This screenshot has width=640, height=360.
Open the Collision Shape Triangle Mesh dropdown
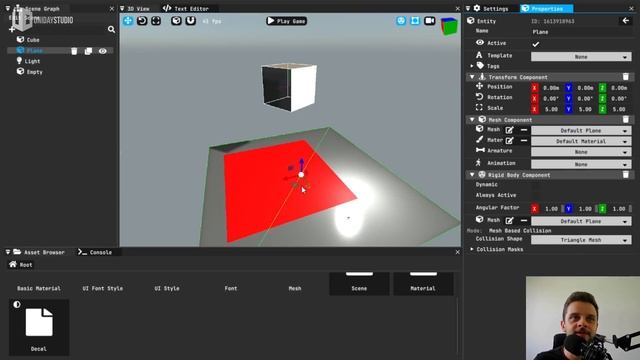click(x=581, y=240)
